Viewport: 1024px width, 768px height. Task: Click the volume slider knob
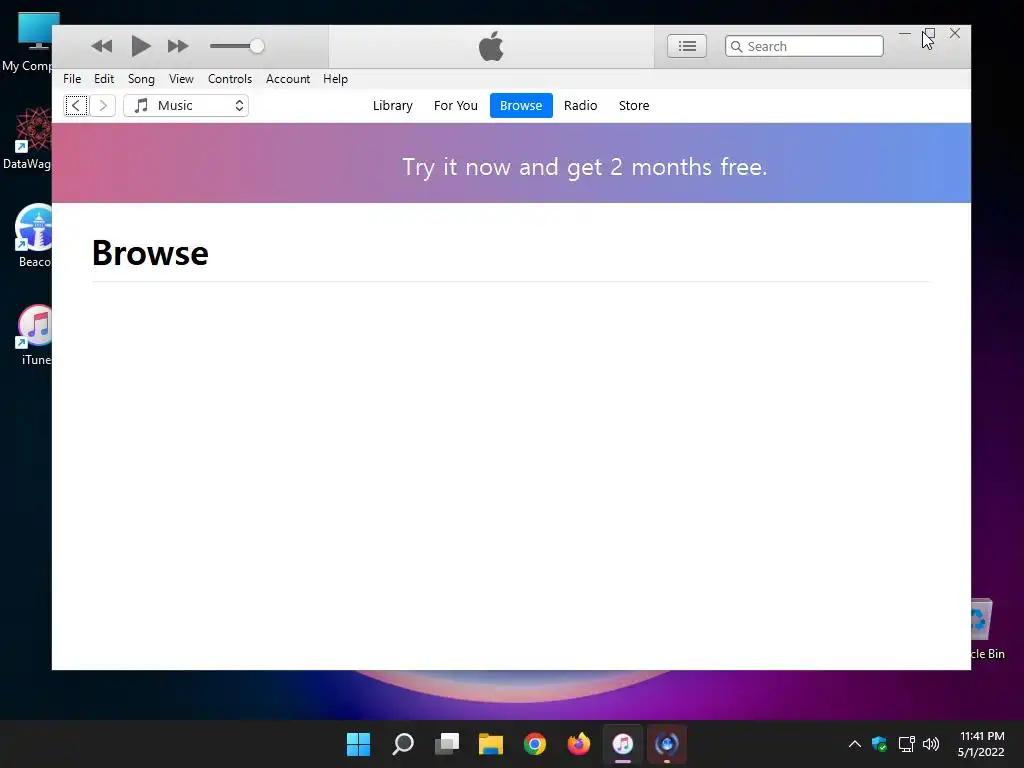click(257, 46)
